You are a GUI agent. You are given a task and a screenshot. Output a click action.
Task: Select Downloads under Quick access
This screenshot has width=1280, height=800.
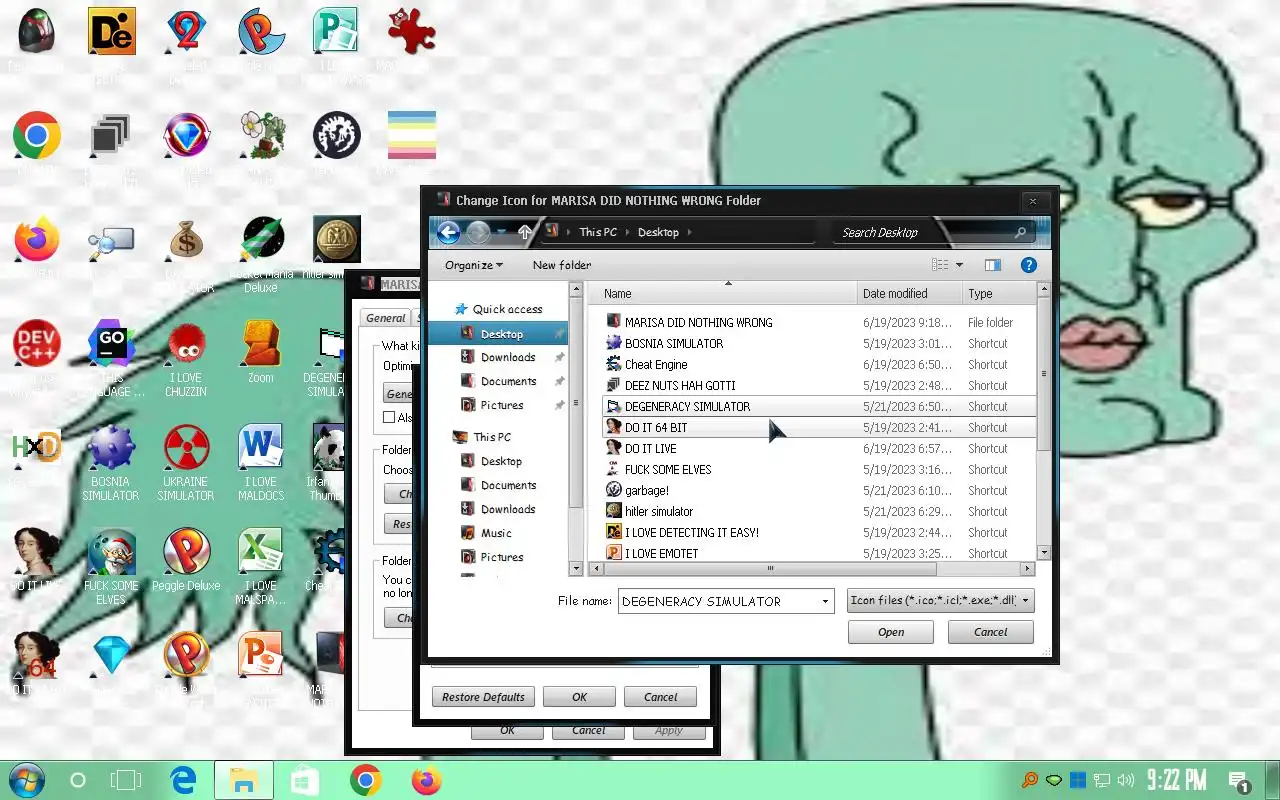tap(508, 357)
